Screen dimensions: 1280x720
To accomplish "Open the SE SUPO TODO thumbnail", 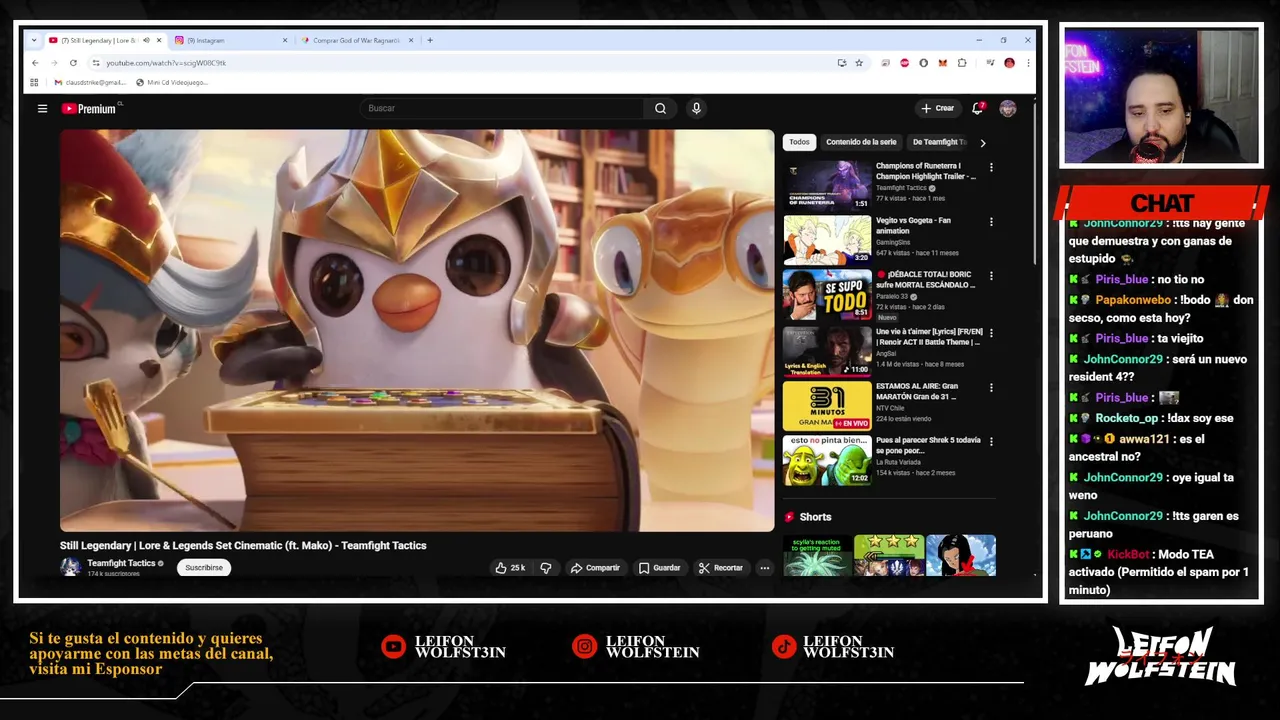I will click(827, 294).
